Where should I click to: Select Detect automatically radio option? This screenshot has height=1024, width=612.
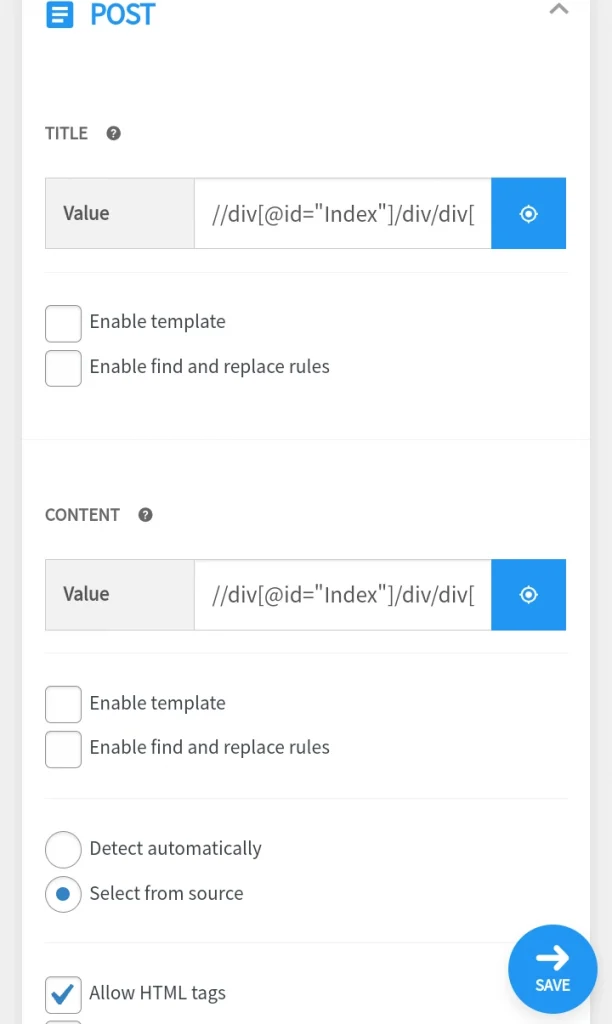click(x=63, y=849)
